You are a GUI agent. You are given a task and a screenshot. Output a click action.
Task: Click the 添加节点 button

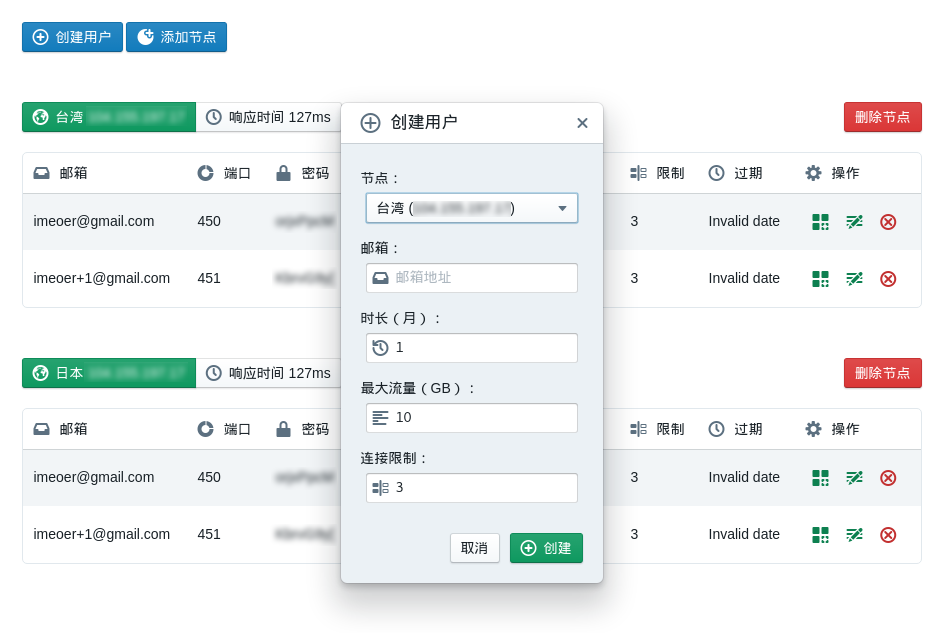coord(176,36)
